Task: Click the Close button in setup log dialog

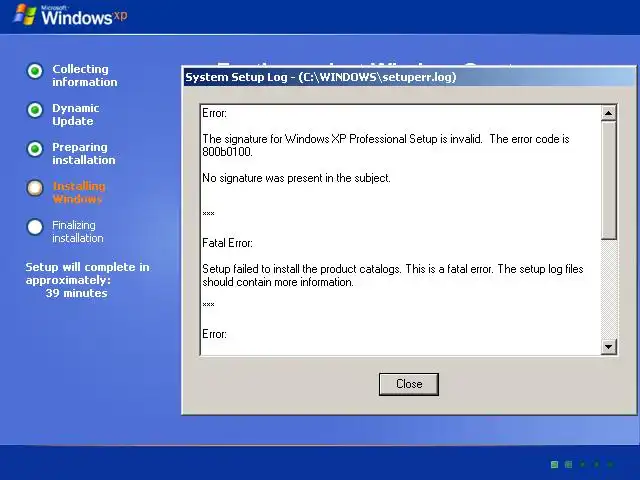Action: [x=409, y=384]
